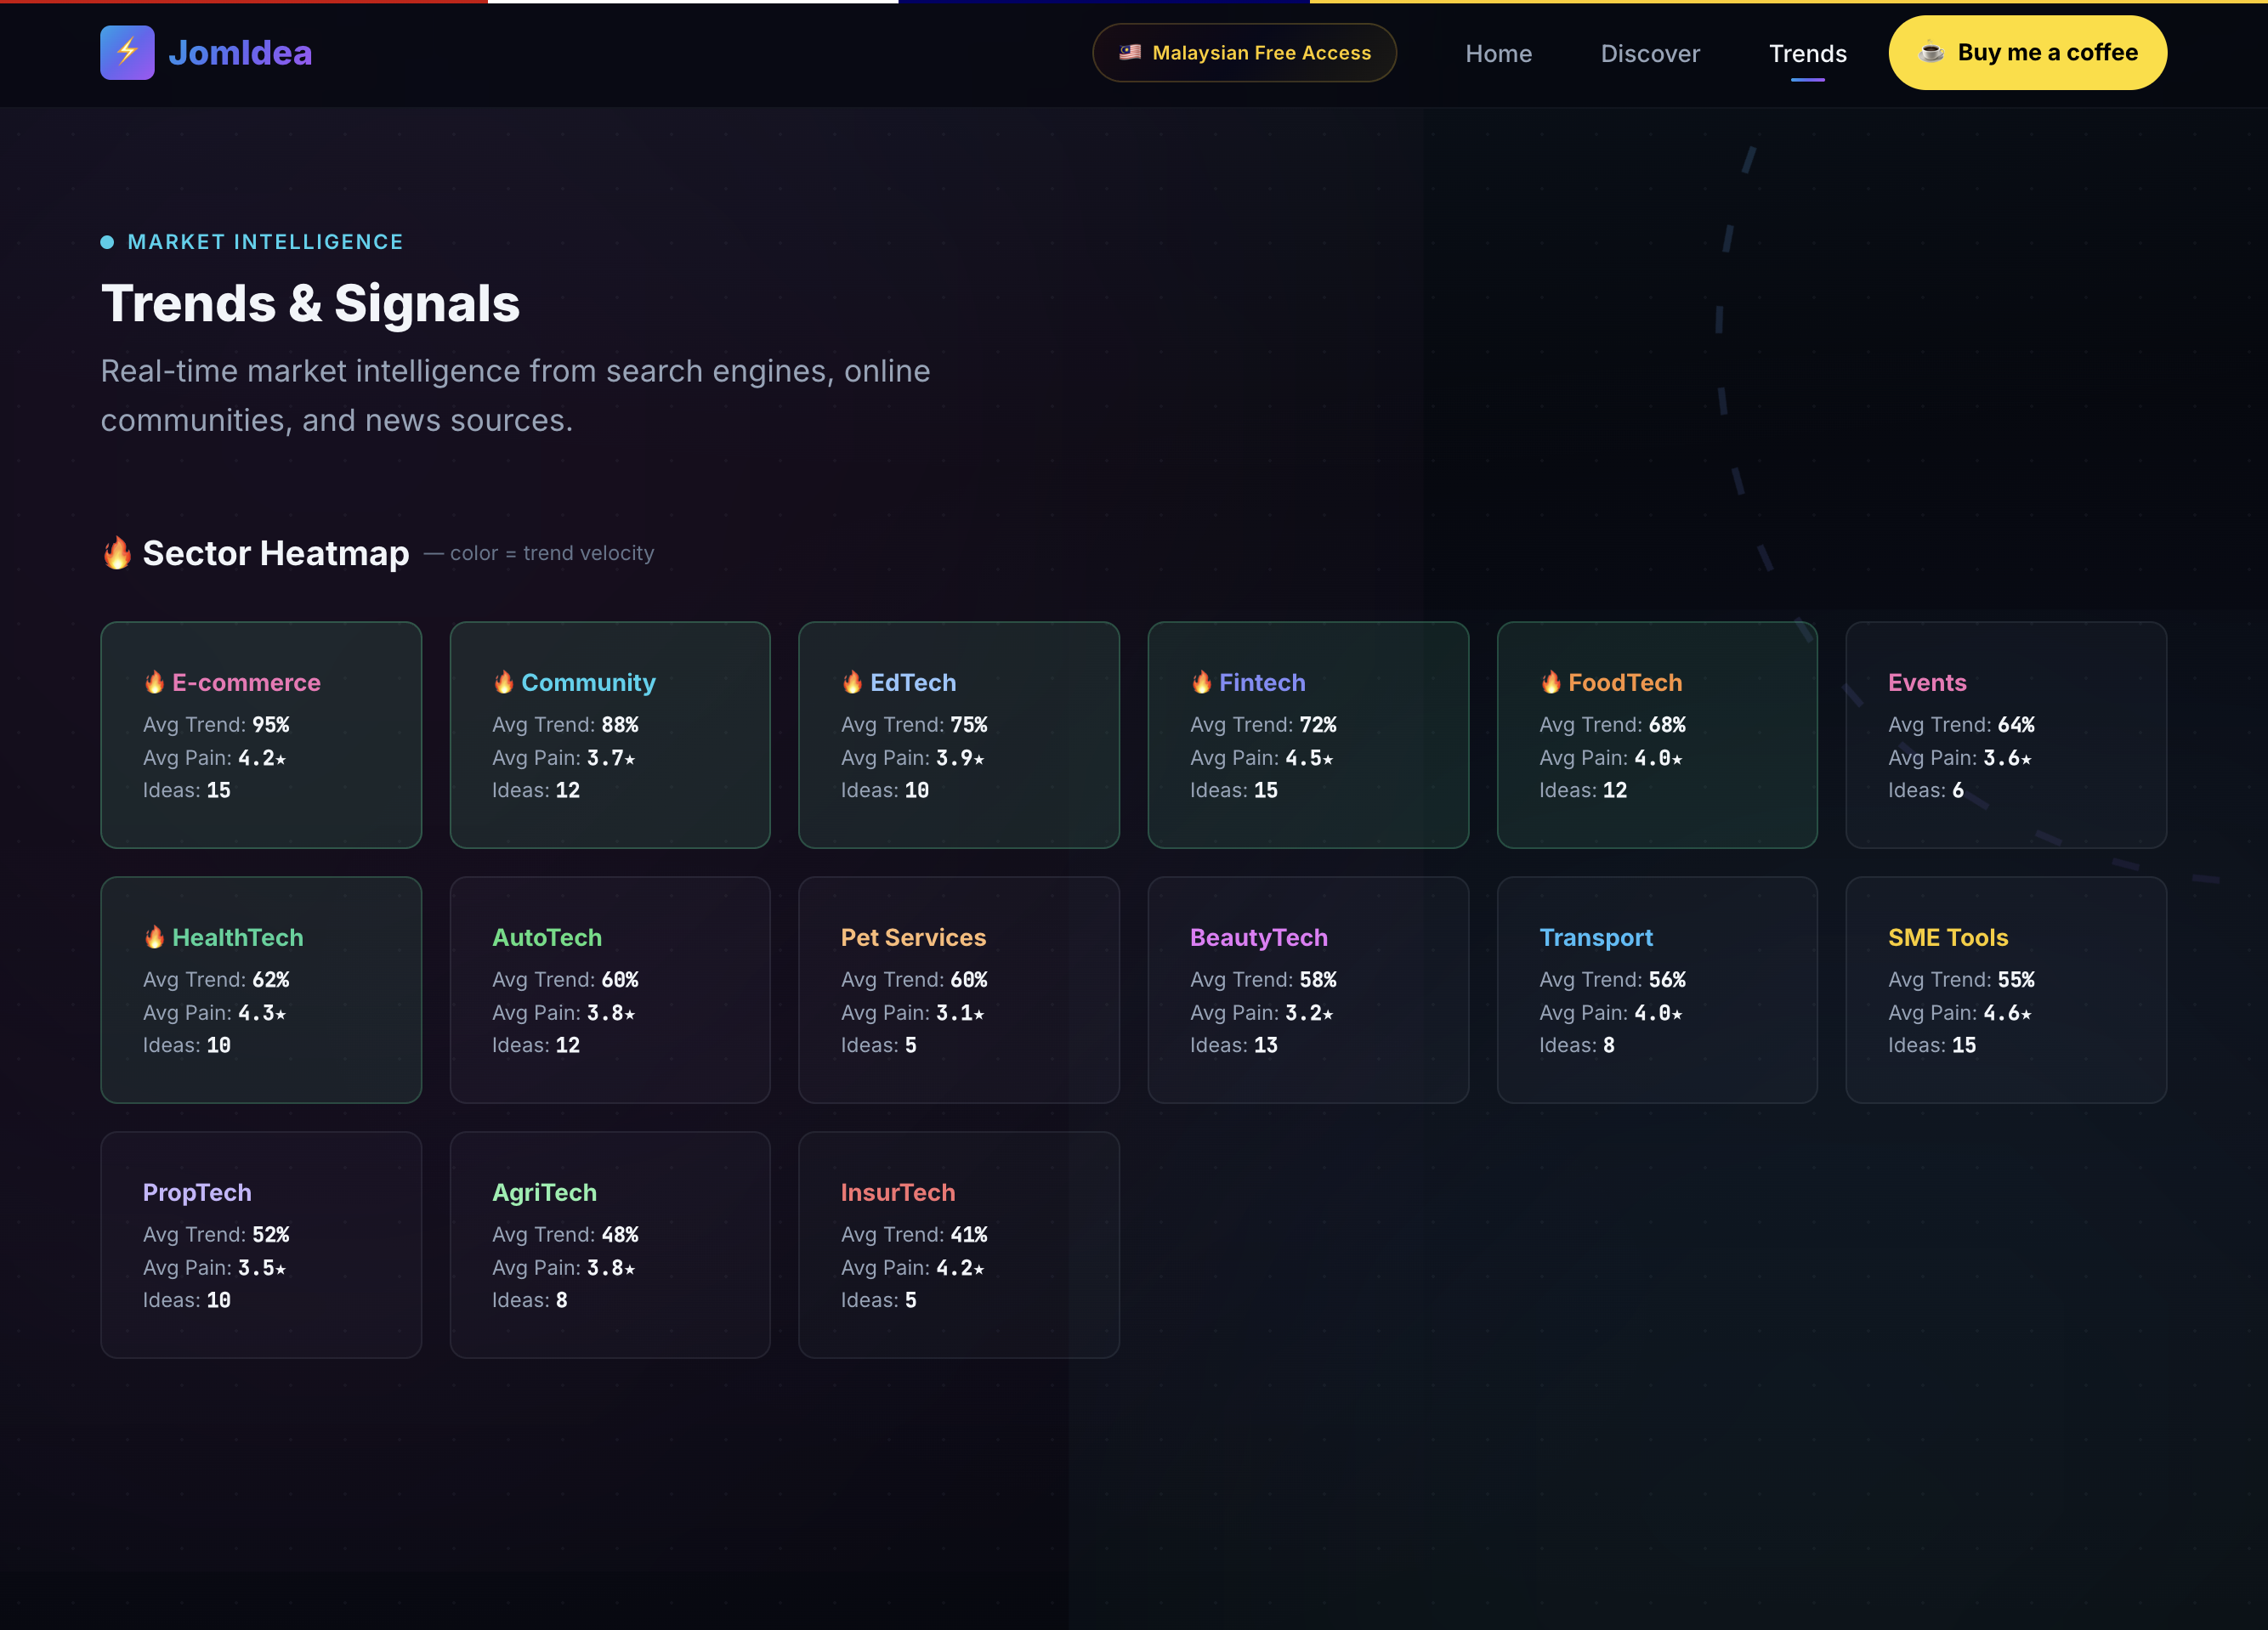Screen dimensions: 2268x1630
Task: Select the Trends nav tab
Action: (1807, 53)
